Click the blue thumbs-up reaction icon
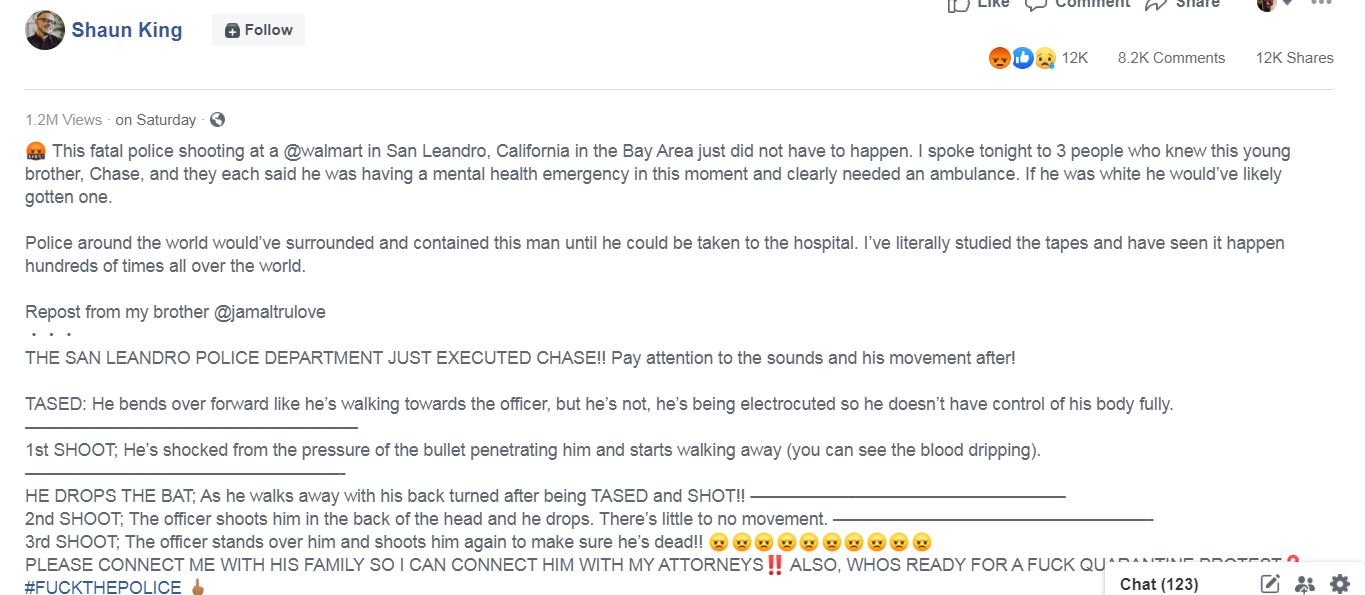This screenshot has height=595, width=1365. point(1022,58)
